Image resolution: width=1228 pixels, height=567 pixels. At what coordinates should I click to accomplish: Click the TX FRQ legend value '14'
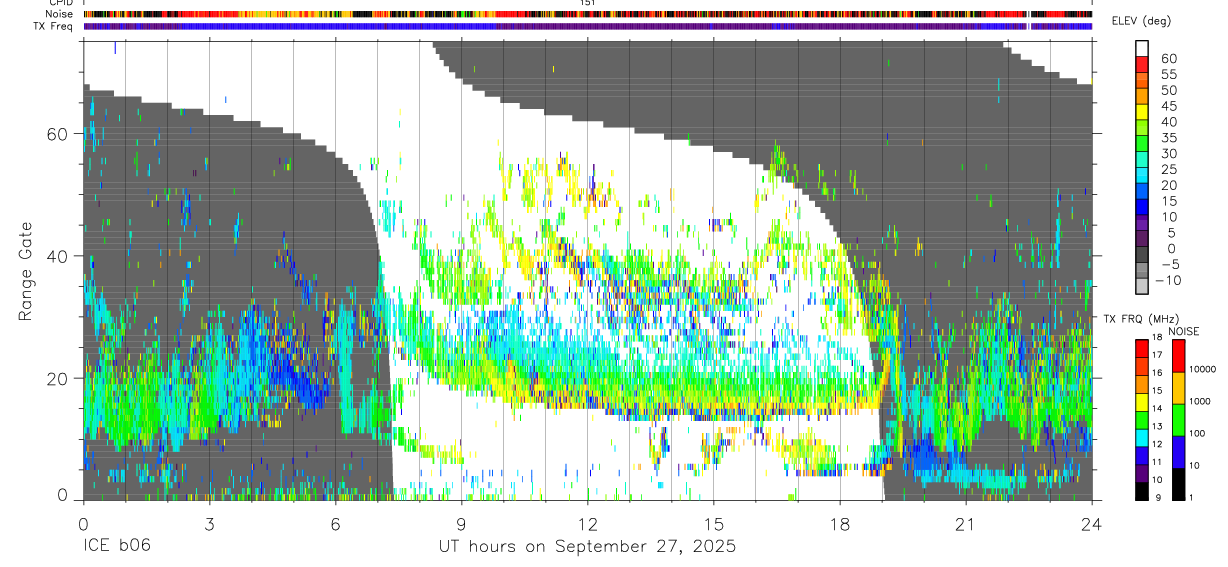coord(1157,408)
